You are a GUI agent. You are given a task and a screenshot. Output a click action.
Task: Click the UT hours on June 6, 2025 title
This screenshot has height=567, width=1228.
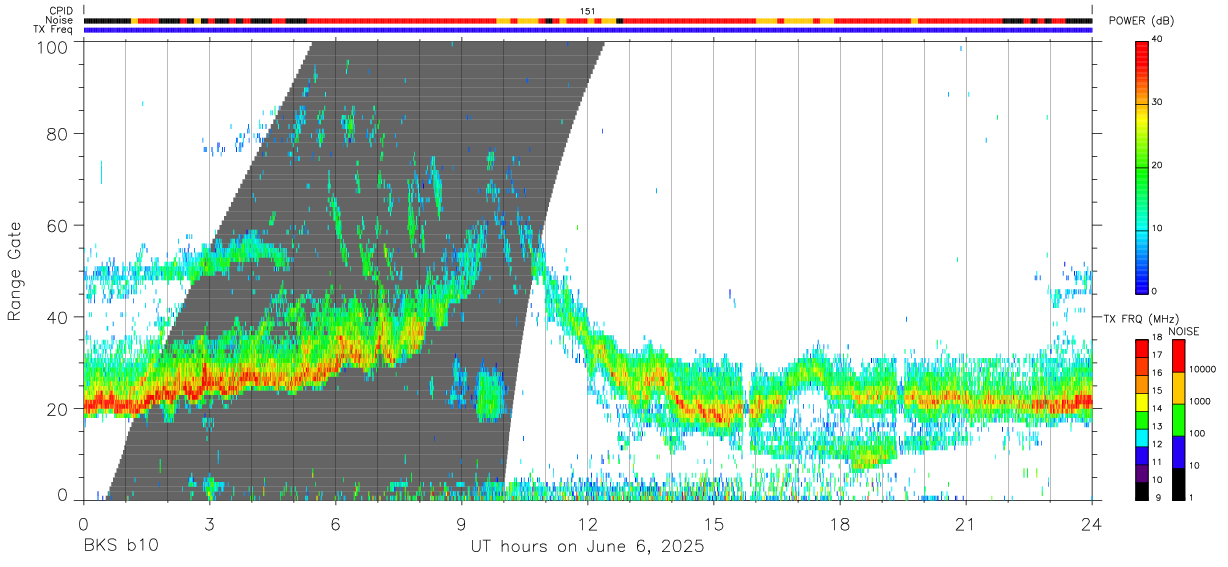point(588,547)
